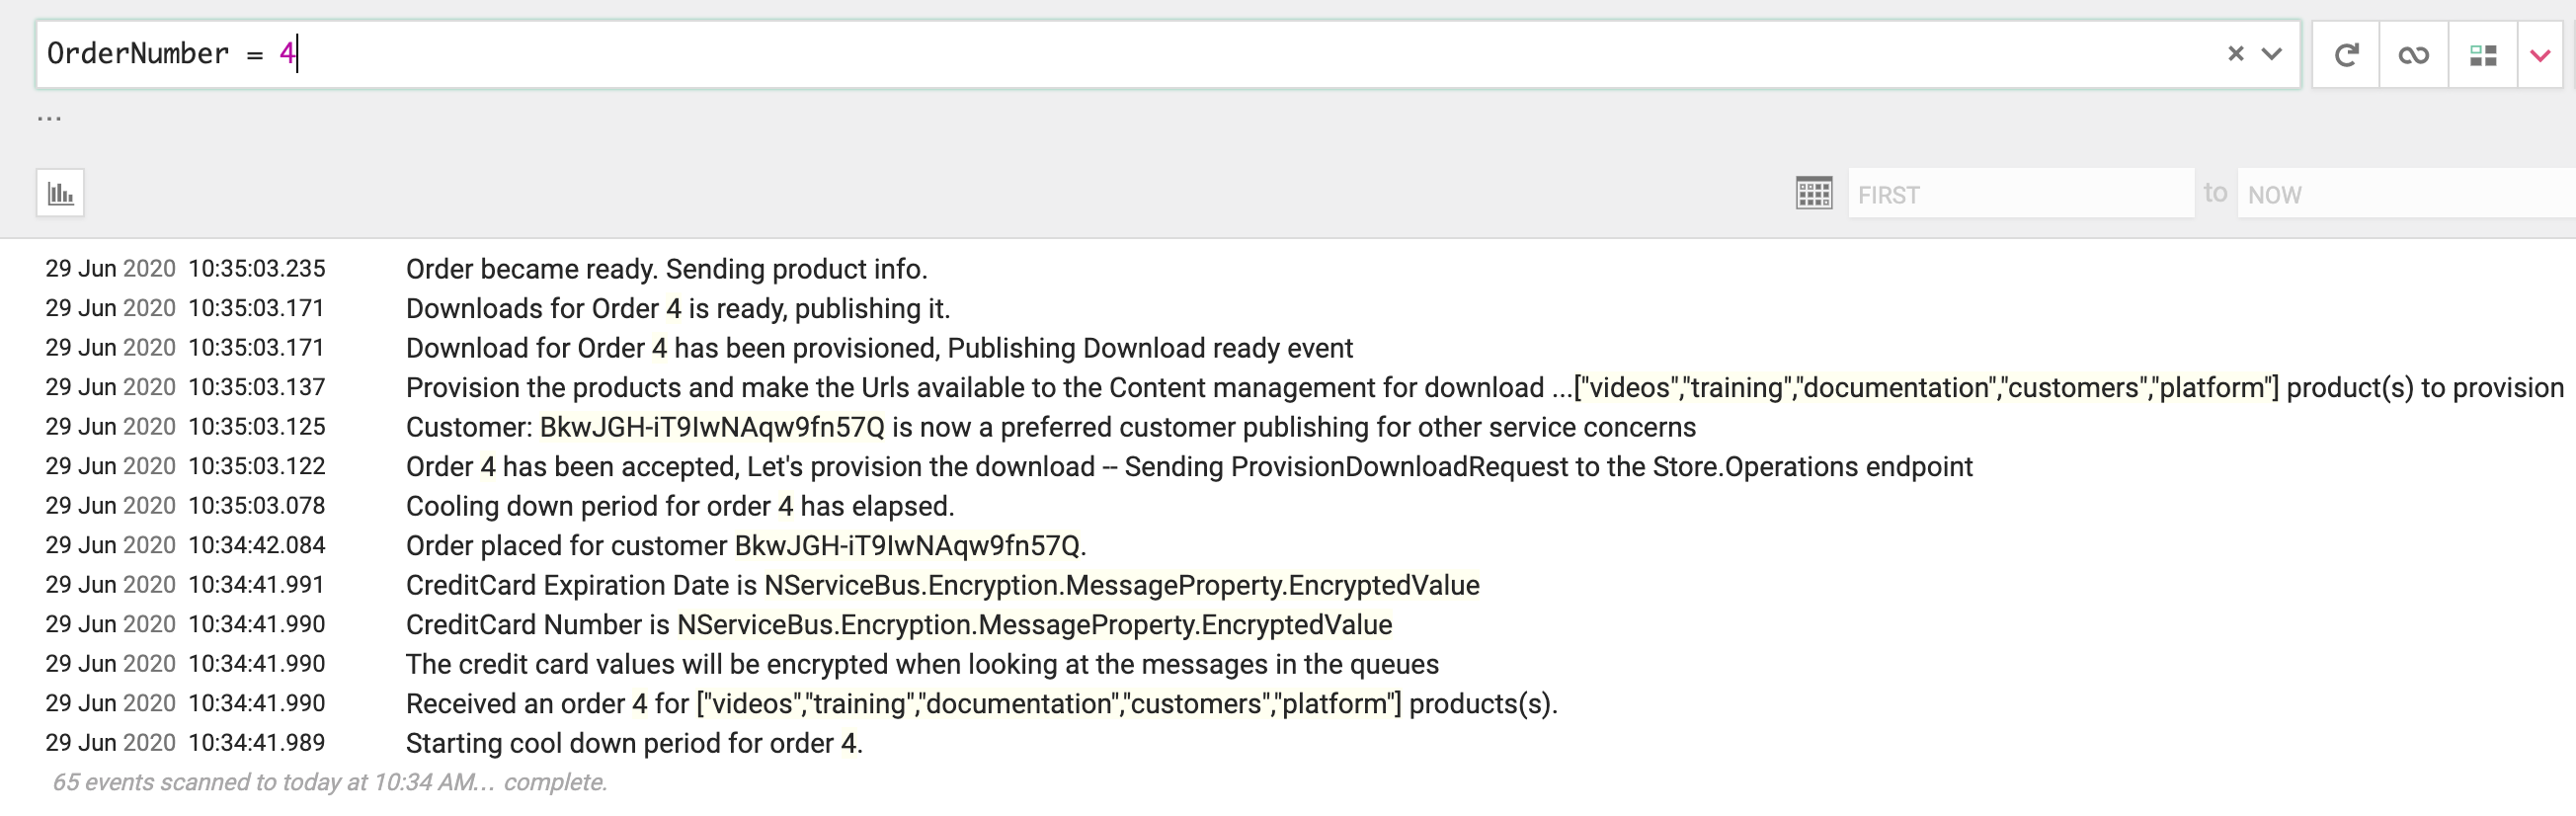
Task: Toggle live tail mode with the infinity icon
Action: [x=2414, y=54]
